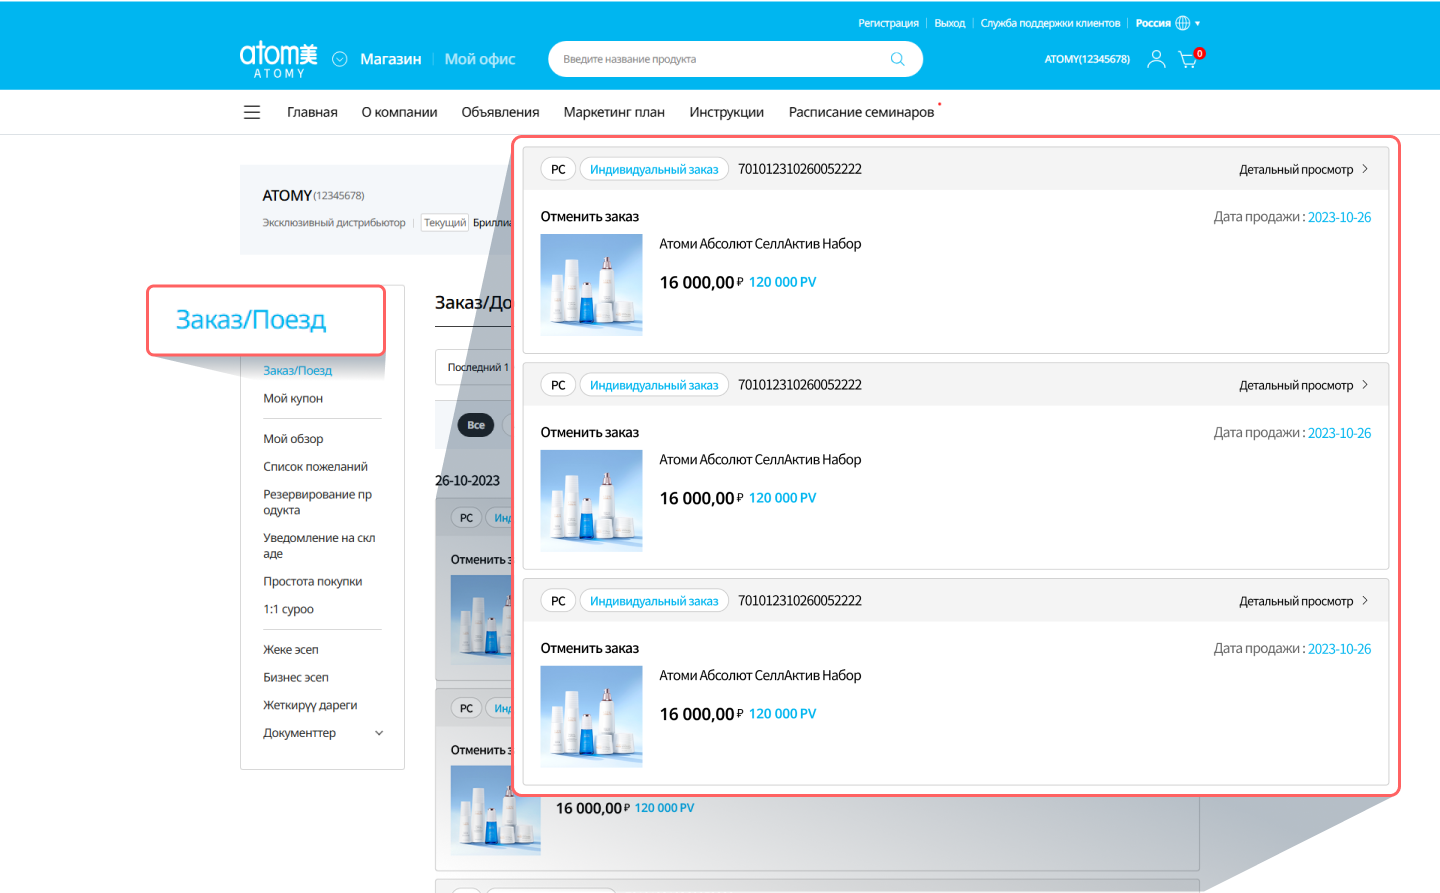Open Уведомление на складе sidebar item
Viewport: 1440px width, 893px height.
319,545
